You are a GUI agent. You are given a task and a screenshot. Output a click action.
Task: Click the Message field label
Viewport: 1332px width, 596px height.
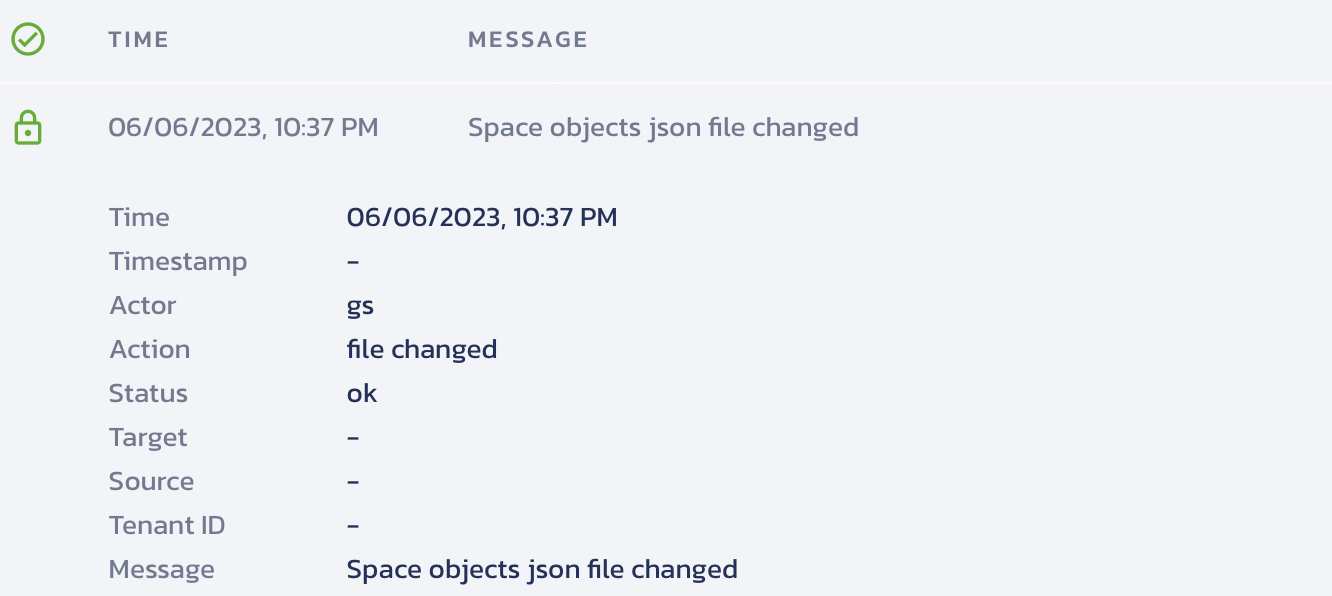(162, 569)
